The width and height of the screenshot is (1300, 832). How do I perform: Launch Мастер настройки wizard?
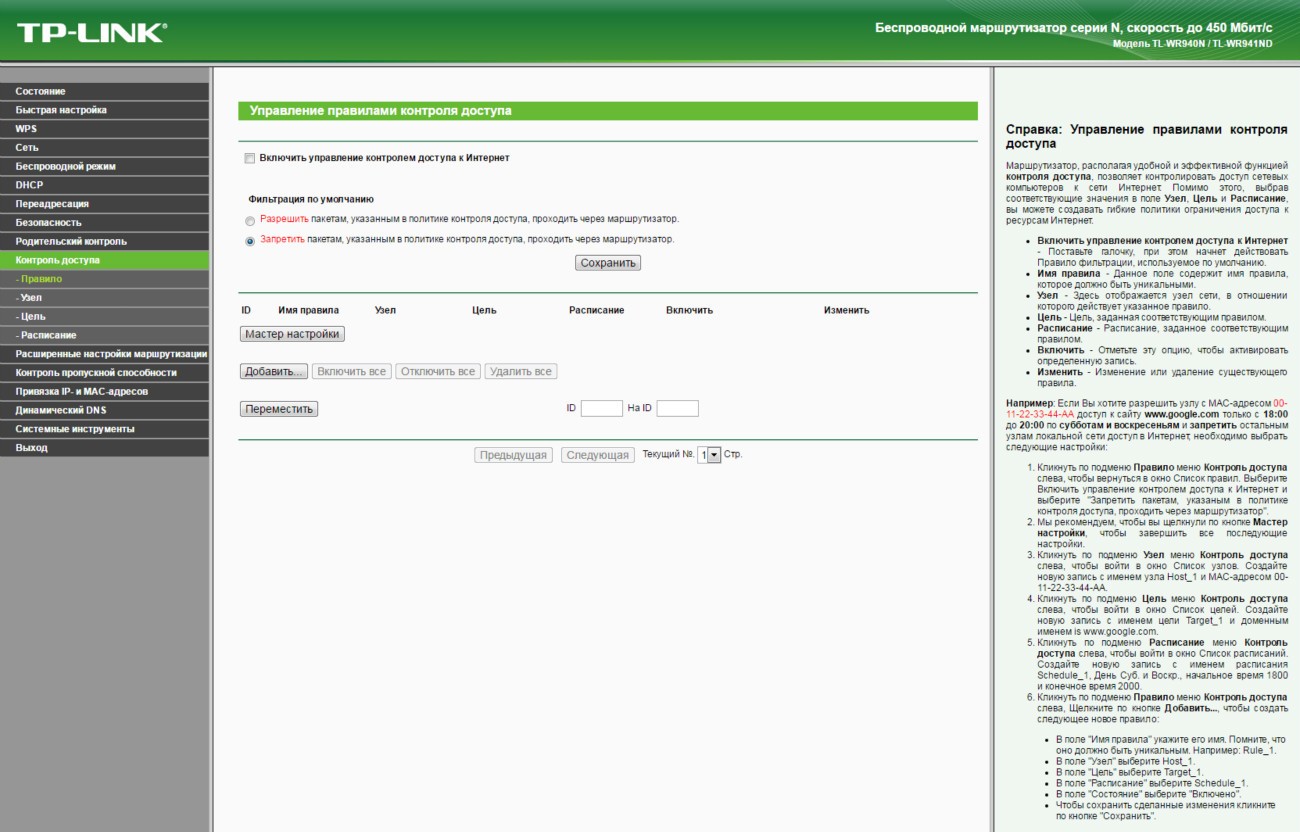(292, 334)
